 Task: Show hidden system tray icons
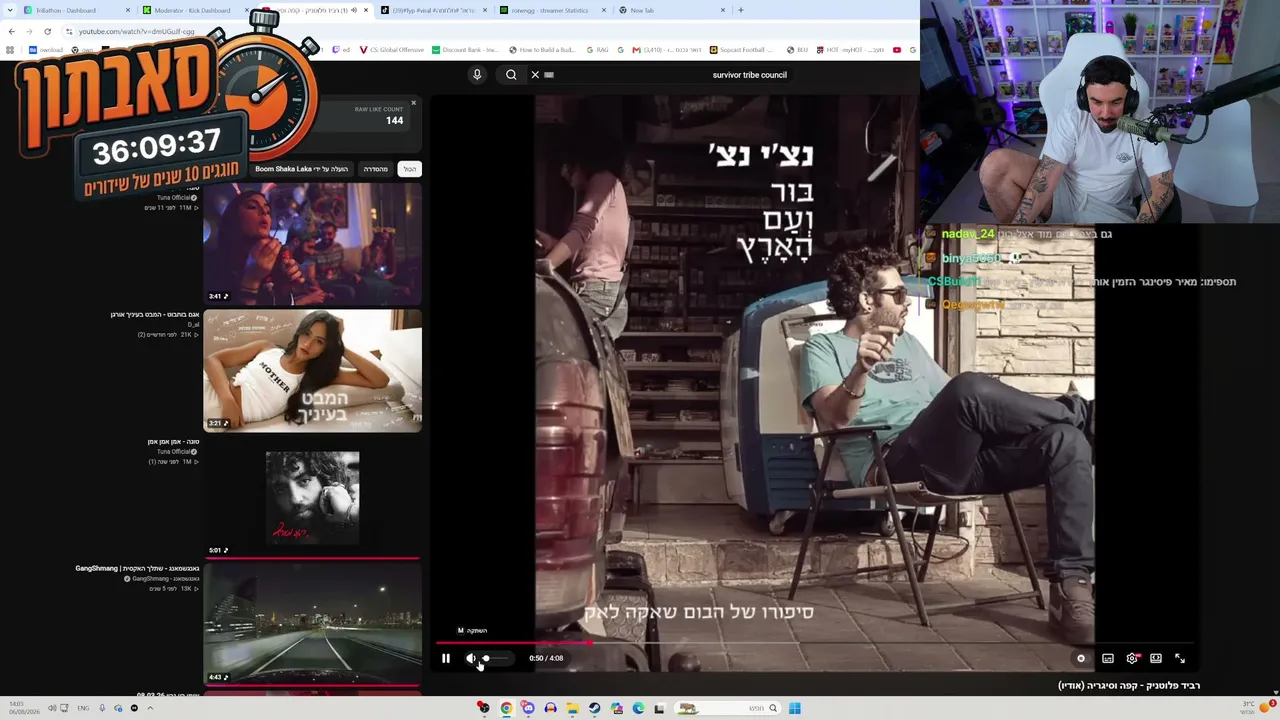click(150, 708)
